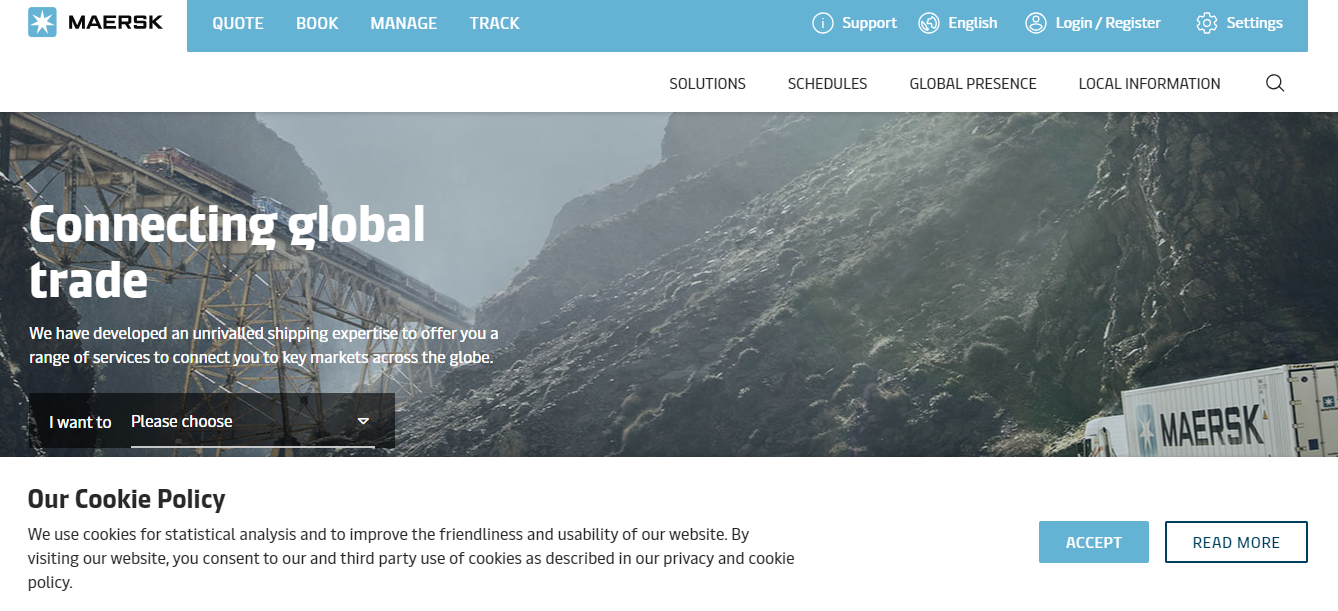Go to the MANAGE tab
The height and width of the screenshot is (611, 1338).
tap(404, 23)
